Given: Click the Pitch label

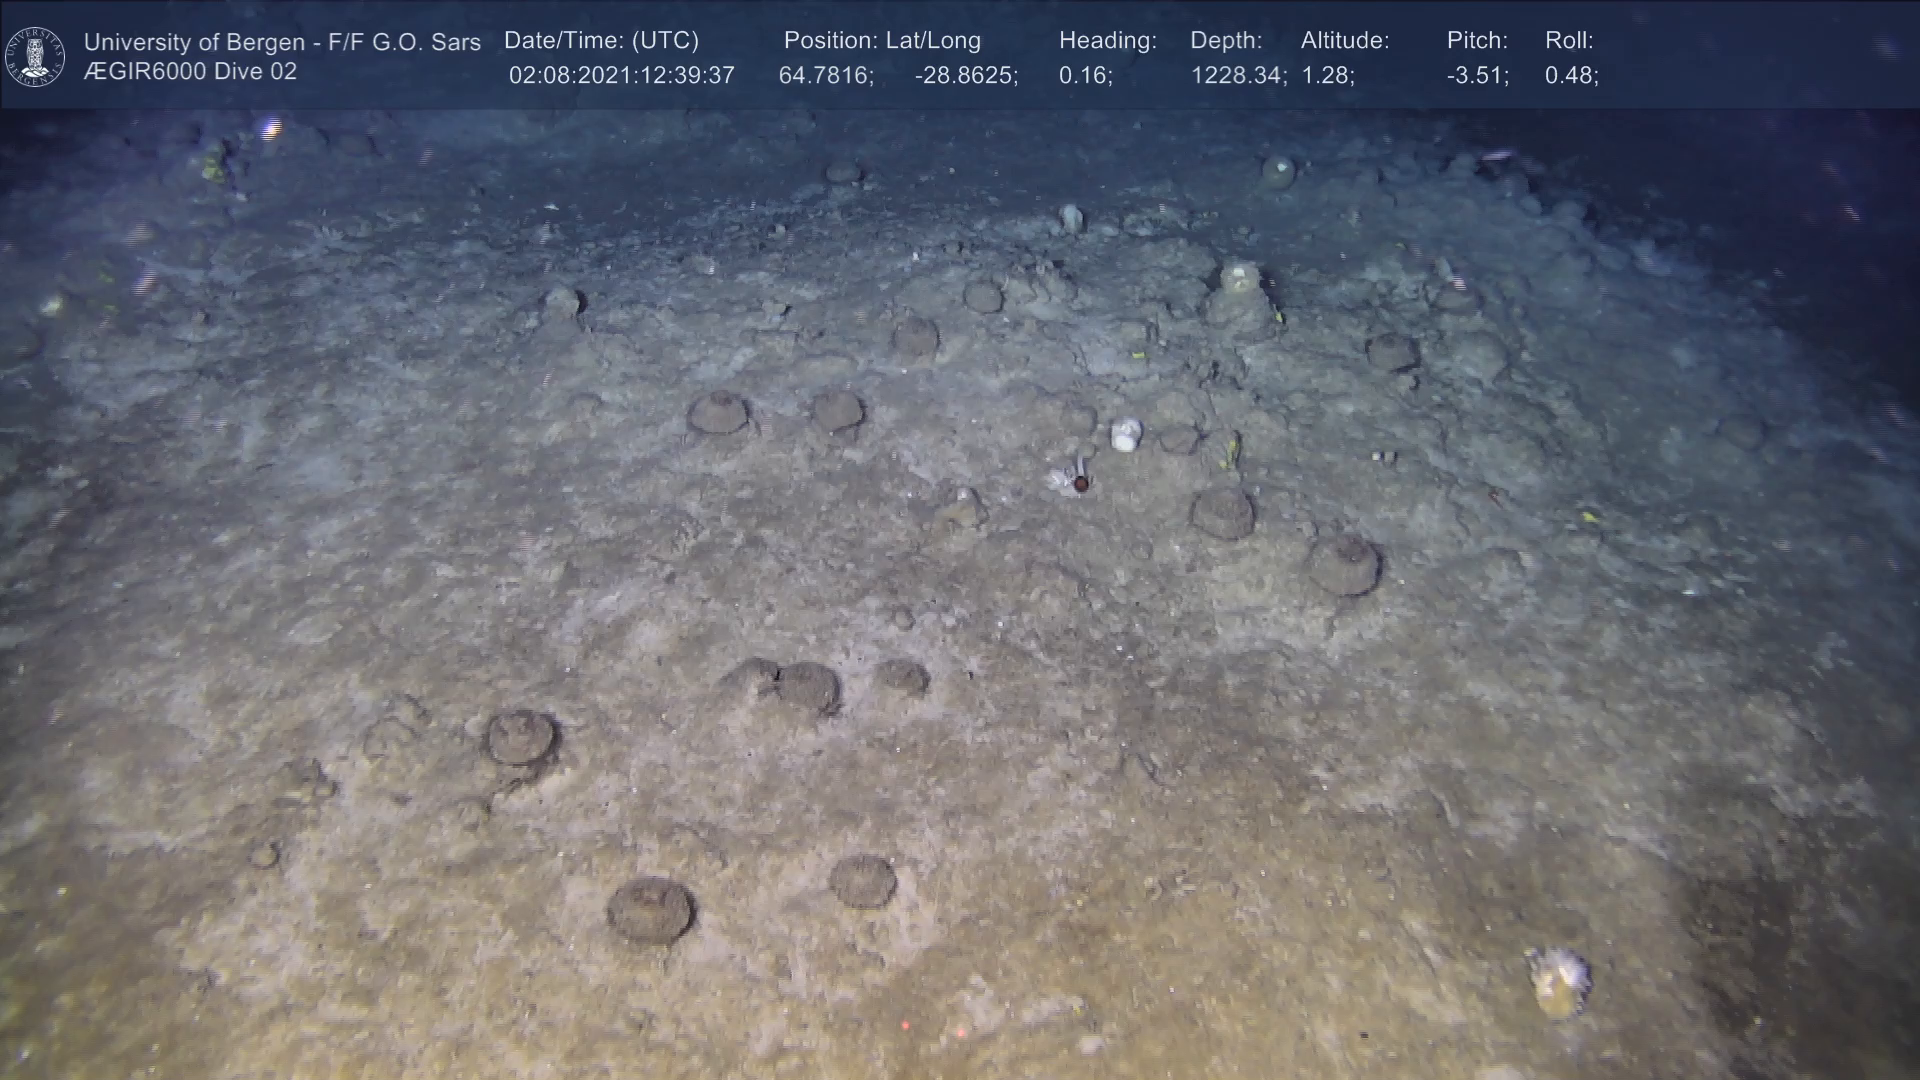Looking at the screenshot, I should pyautogui.click(x=1477, y=41).
